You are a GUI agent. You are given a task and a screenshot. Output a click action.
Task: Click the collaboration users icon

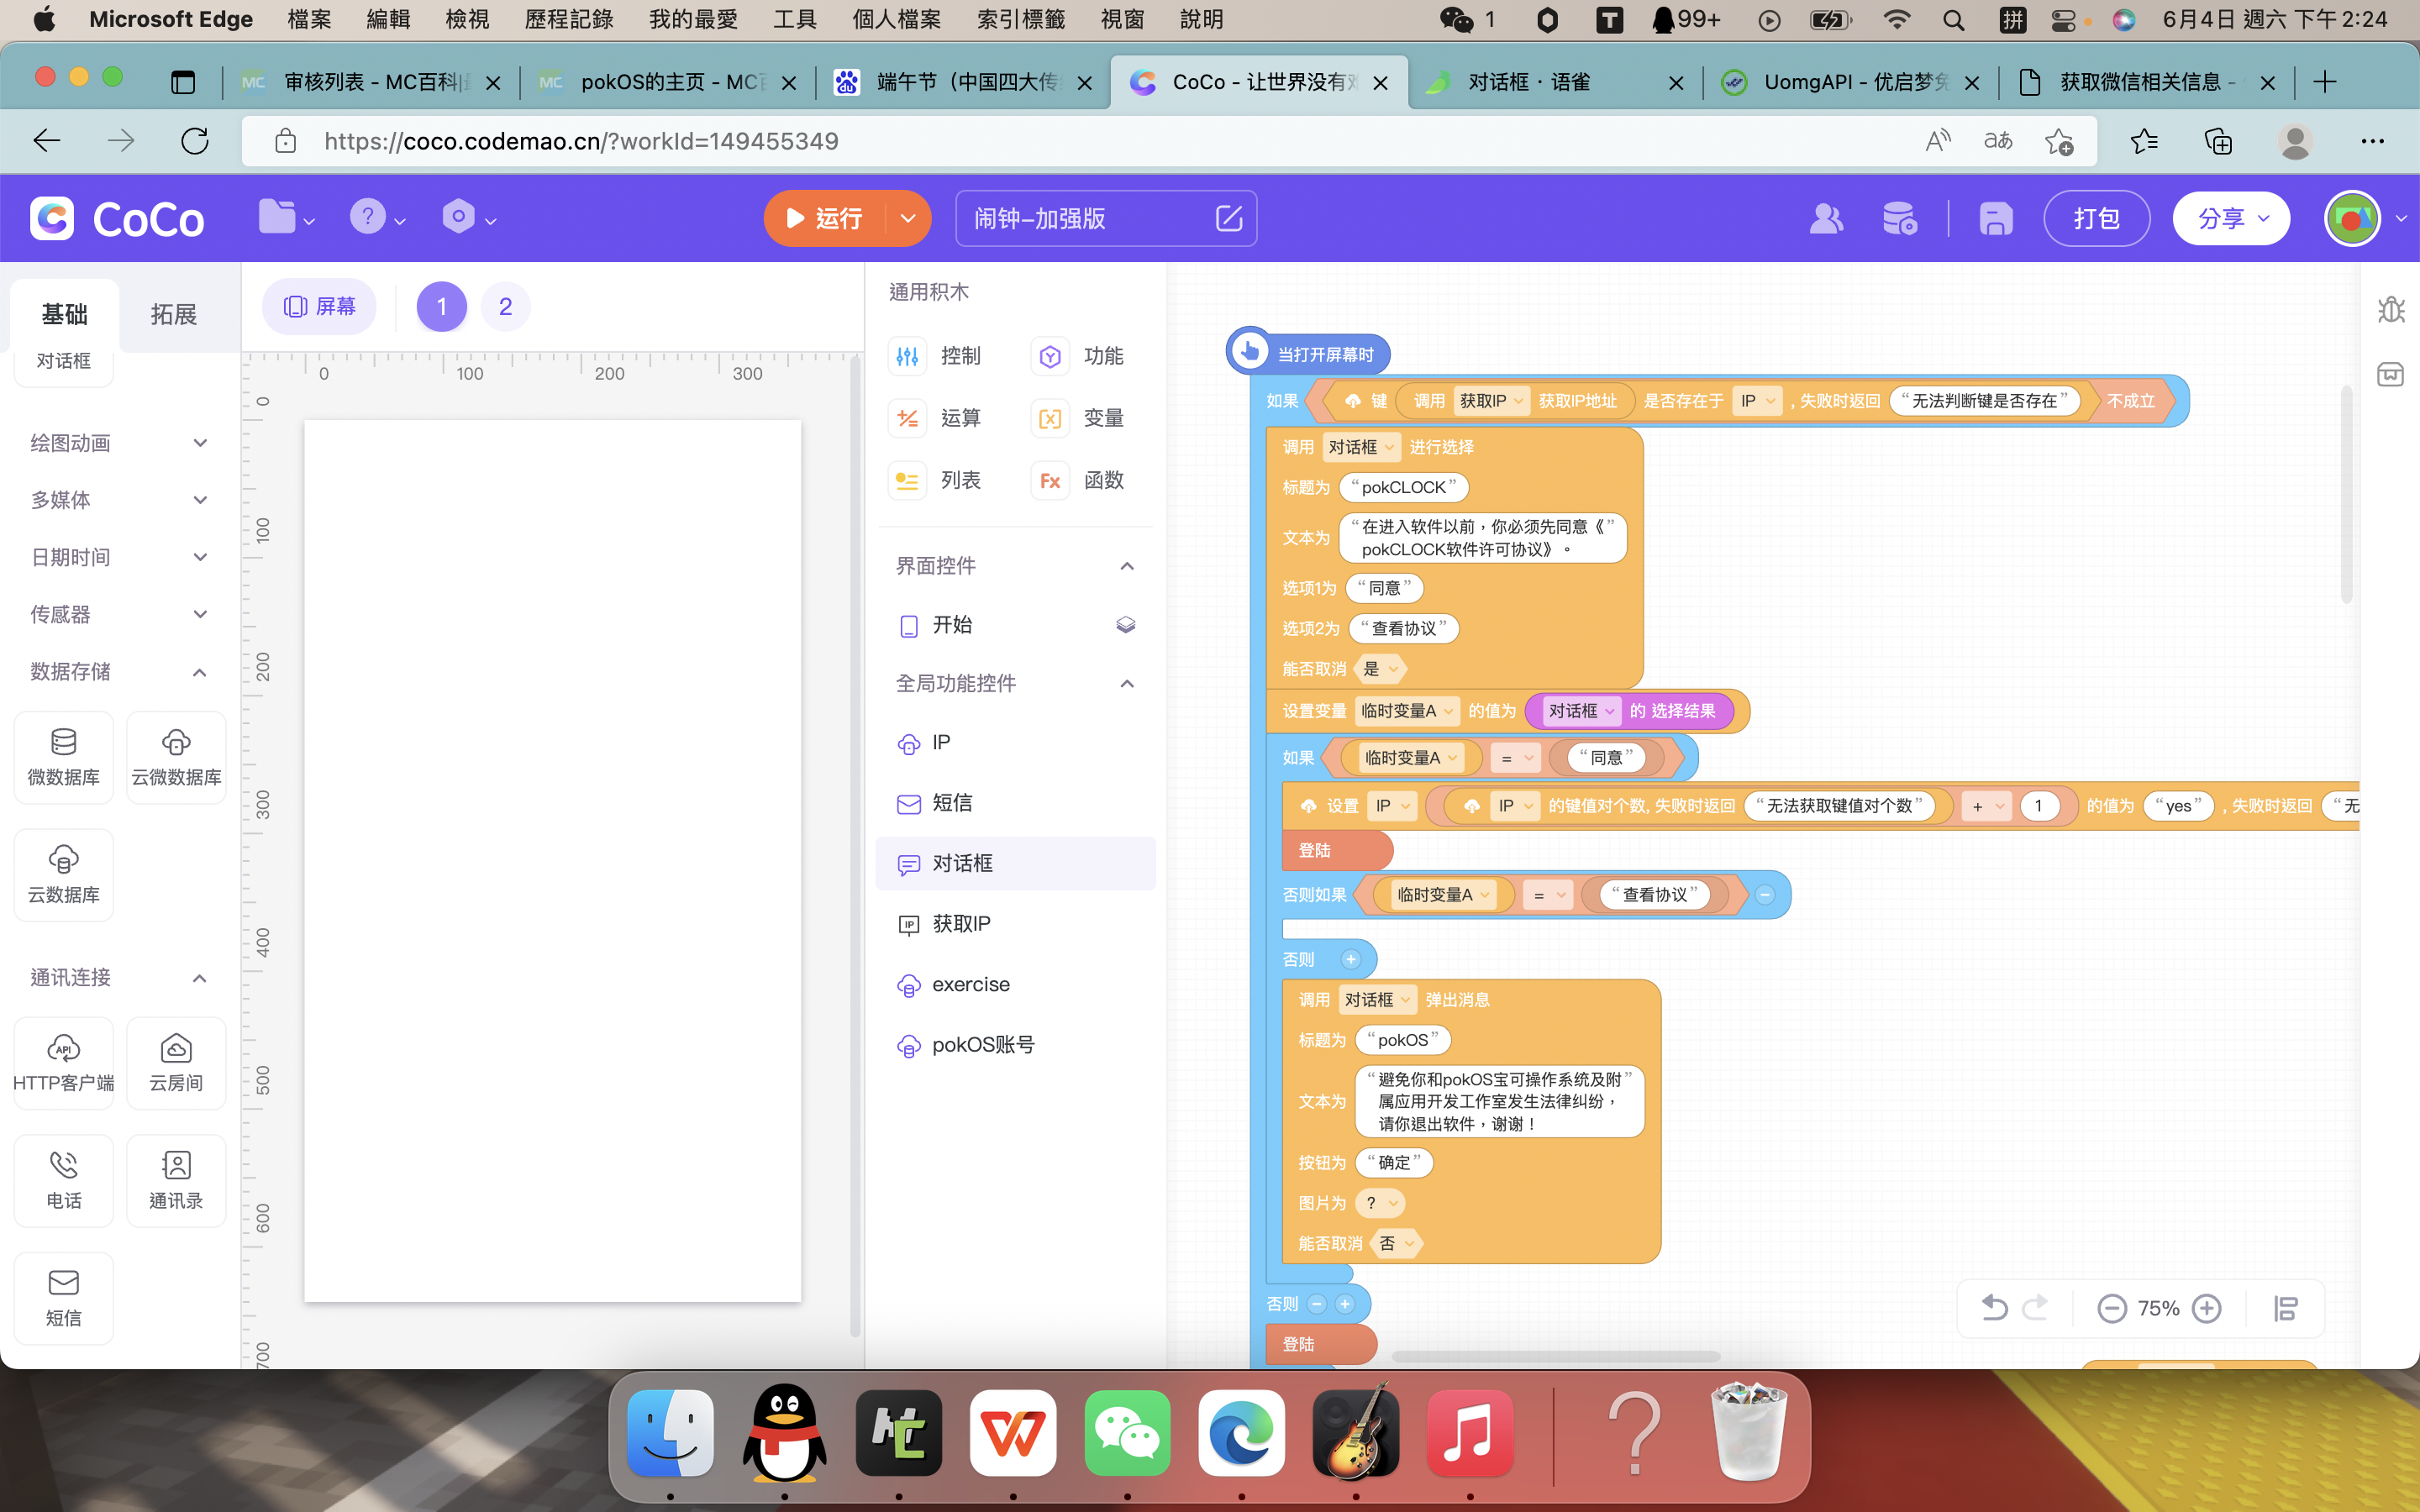[1826, 218]
